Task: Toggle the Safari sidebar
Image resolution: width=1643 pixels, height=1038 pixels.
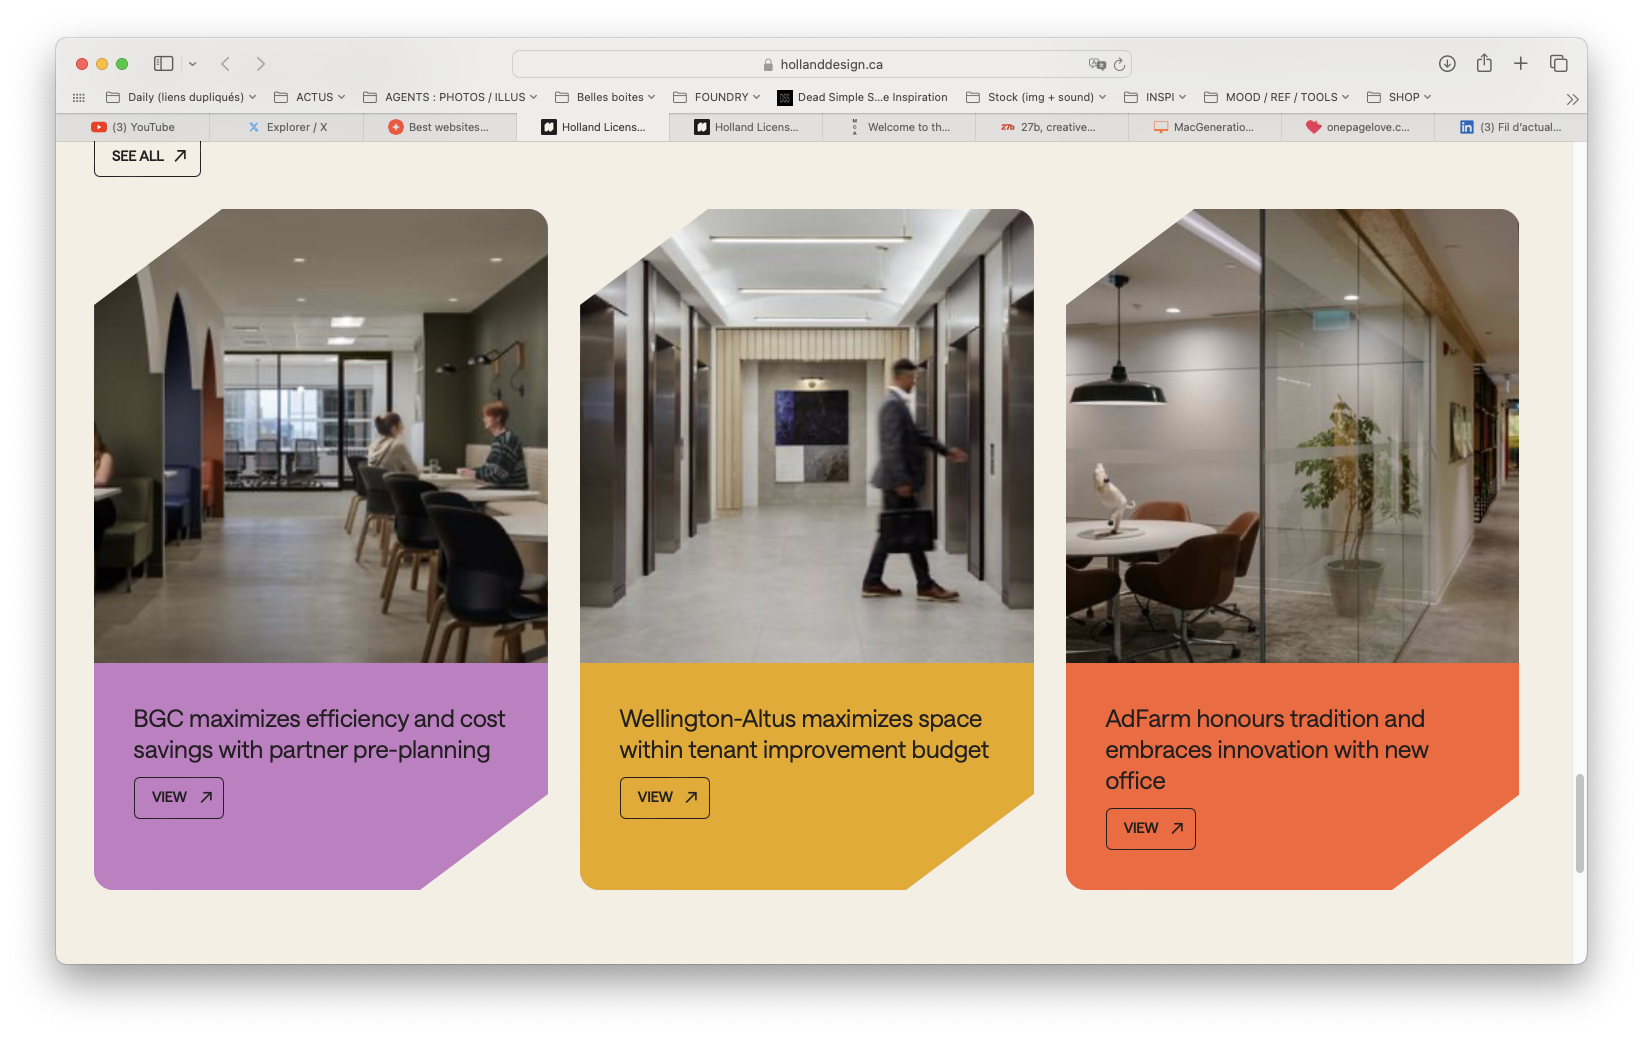Action: 164,64
